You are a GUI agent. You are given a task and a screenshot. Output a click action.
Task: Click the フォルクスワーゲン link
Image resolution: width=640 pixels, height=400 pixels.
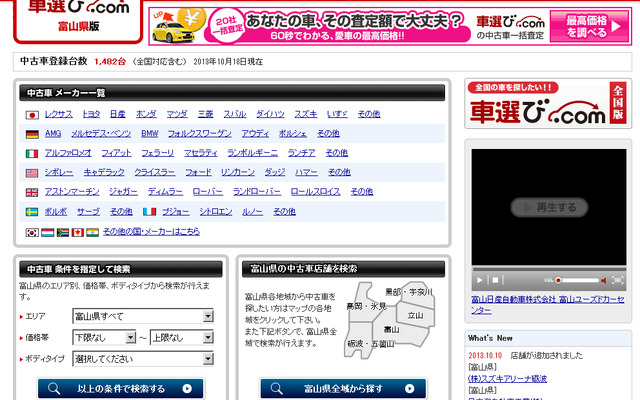click(200, 133)
